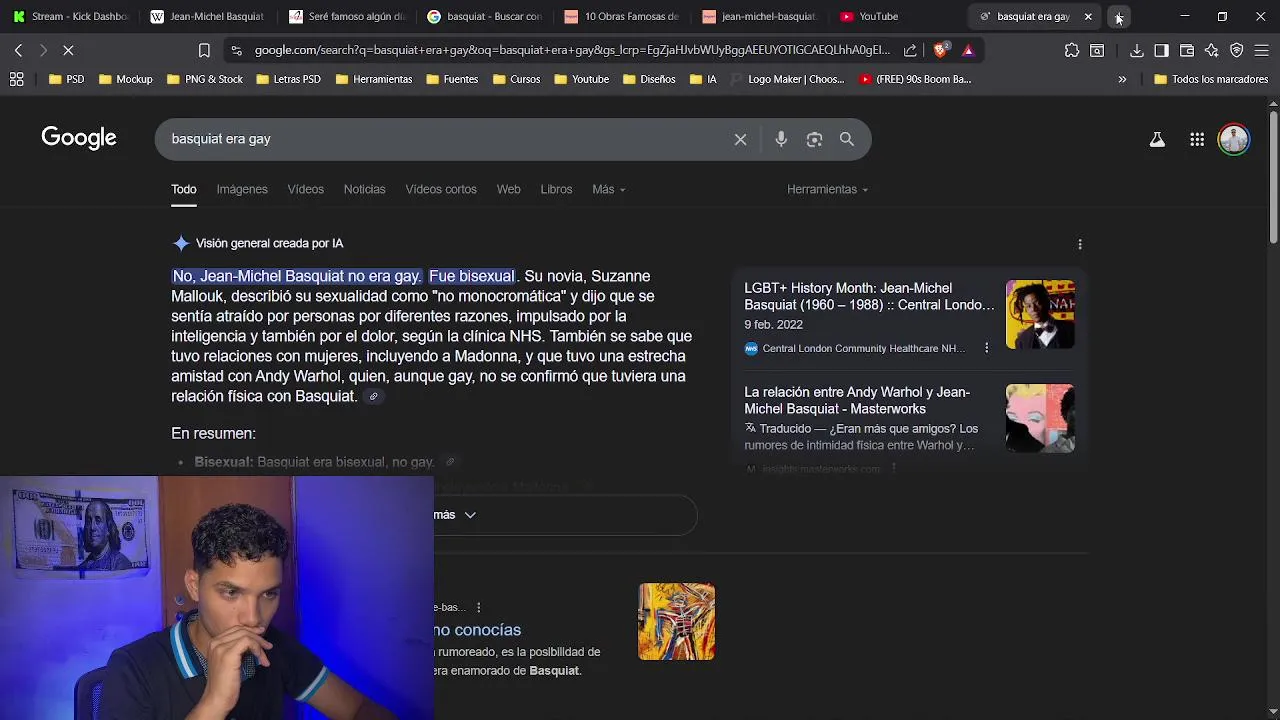Open the PSD bookmarks folder
This screenshot has height=720, width=1280.
tap(66, 79)
